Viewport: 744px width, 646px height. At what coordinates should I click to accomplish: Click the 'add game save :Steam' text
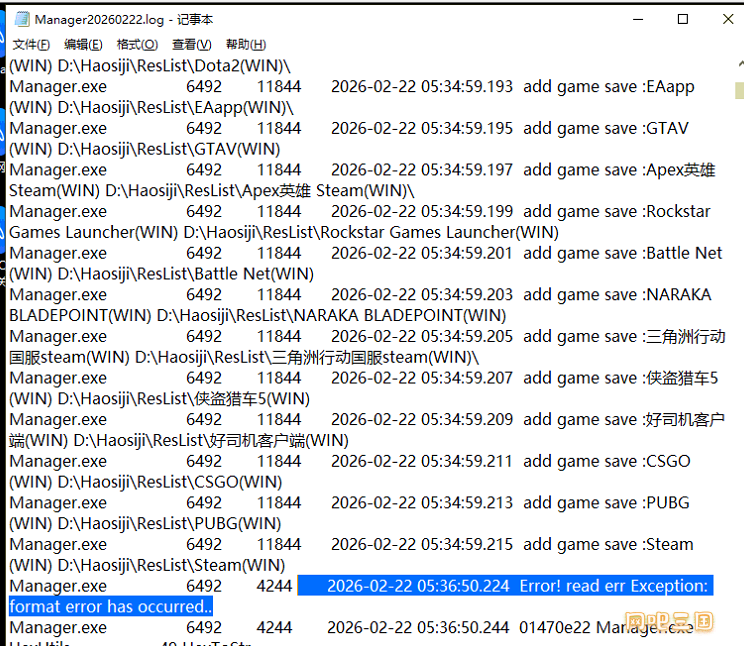pos(608,544)
